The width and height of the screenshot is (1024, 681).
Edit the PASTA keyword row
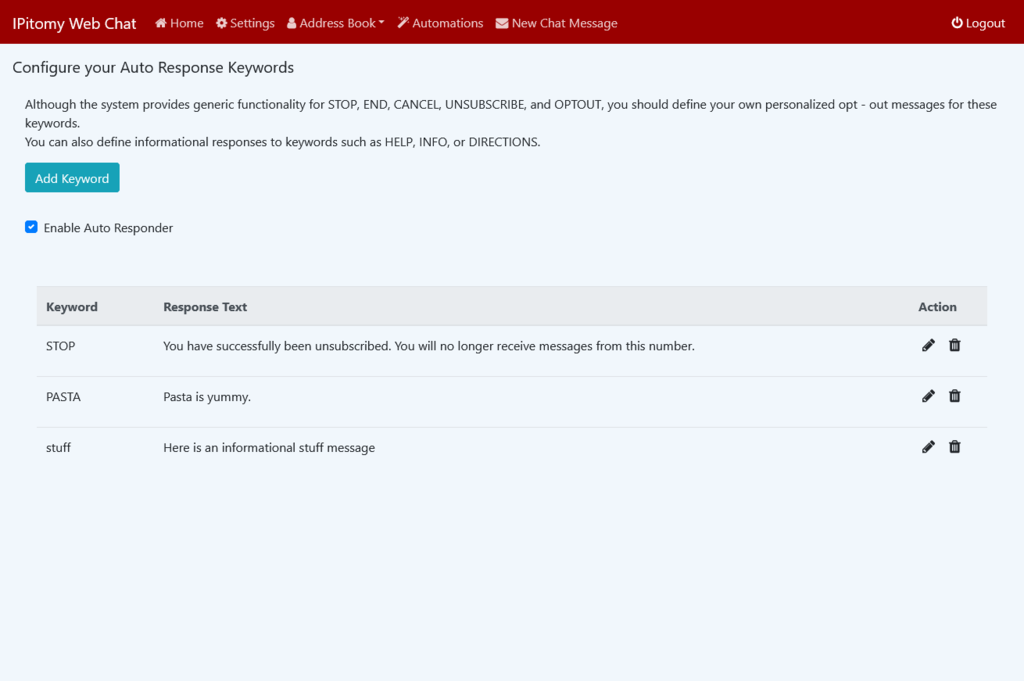[x=928, y=396]
